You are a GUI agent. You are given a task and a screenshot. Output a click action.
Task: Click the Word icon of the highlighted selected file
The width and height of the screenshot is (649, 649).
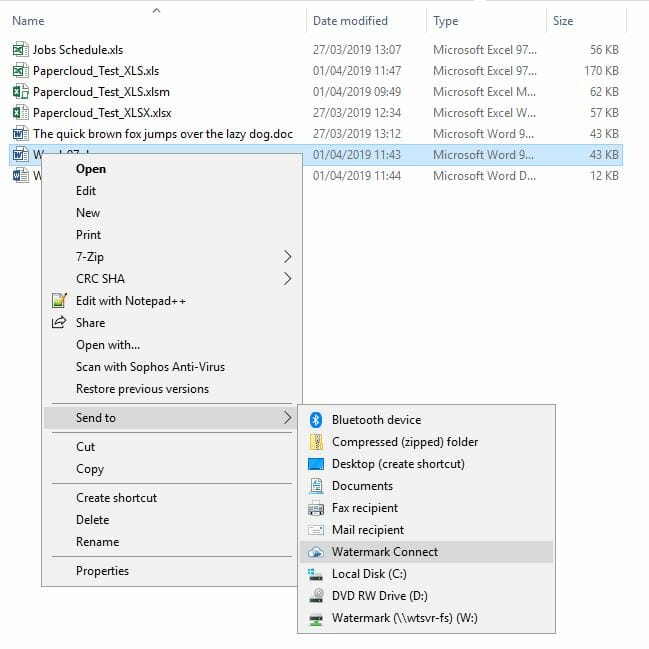[21, 155]
